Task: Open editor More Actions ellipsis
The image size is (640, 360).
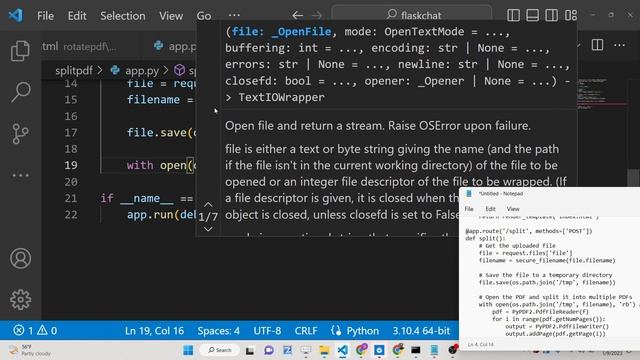Action: [x=619, y=44]
